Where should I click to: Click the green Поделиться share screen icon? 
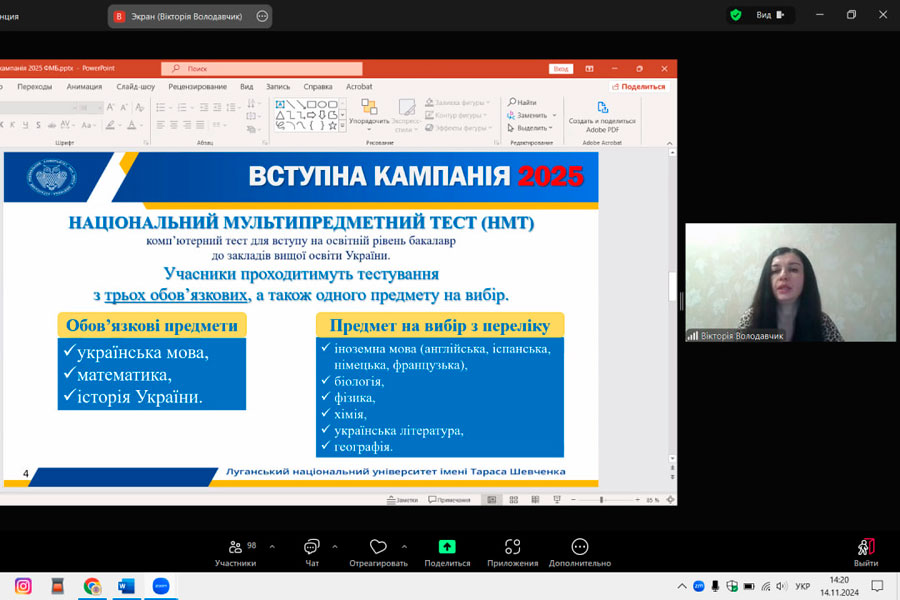coord(447,547)
